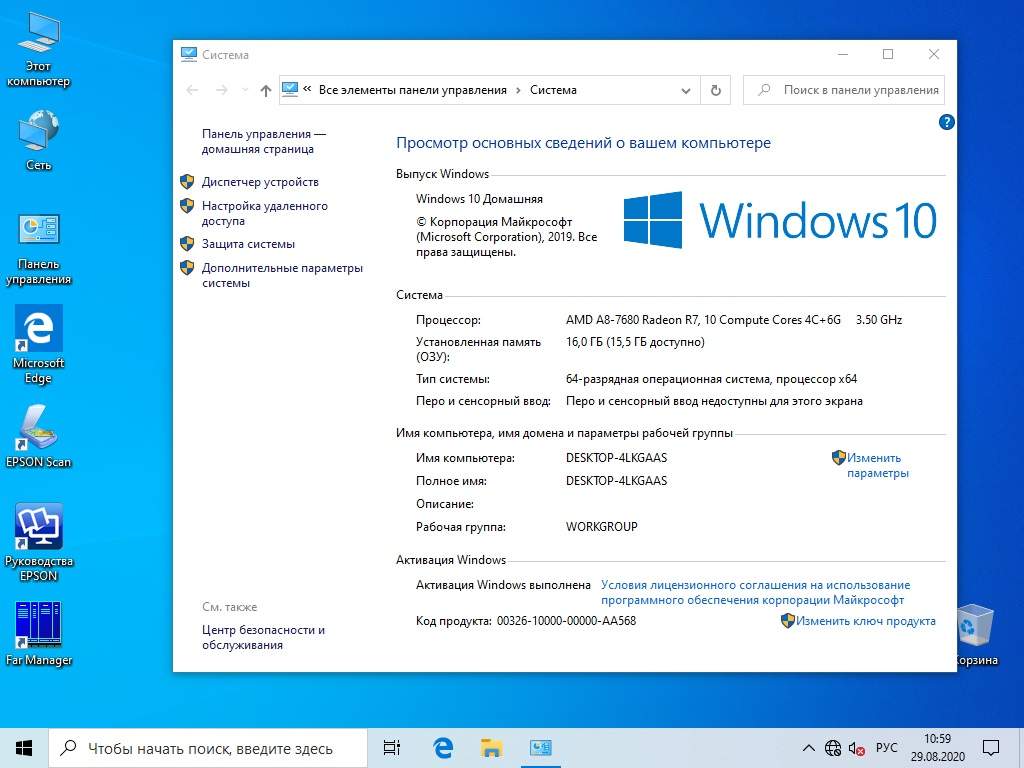The image size is (1024, 768).
Task: Open the Microsoft license terms link
Action: 755,592
